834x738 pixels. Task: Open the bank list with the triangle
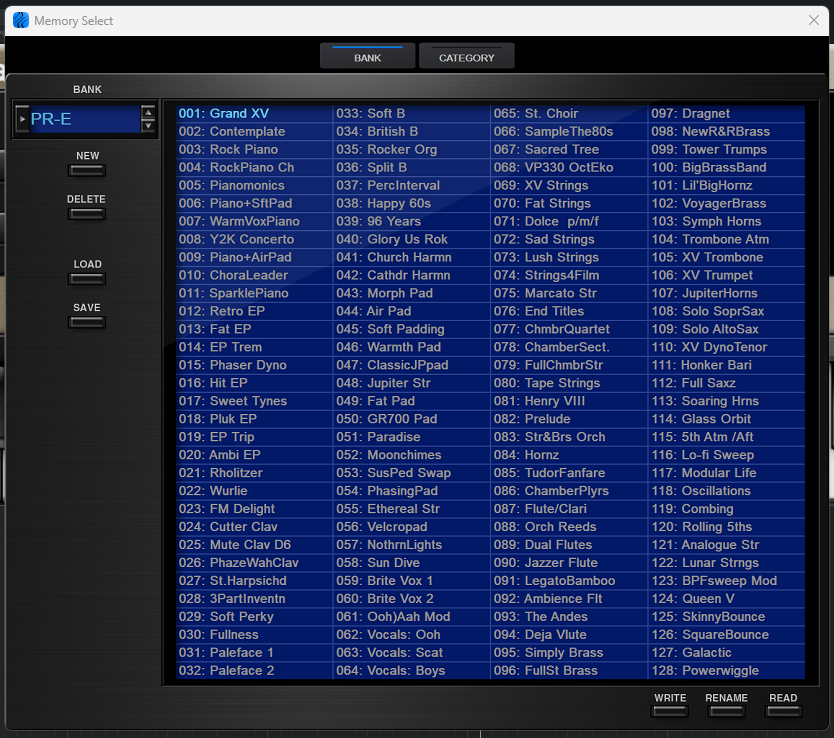coord(22,120)
